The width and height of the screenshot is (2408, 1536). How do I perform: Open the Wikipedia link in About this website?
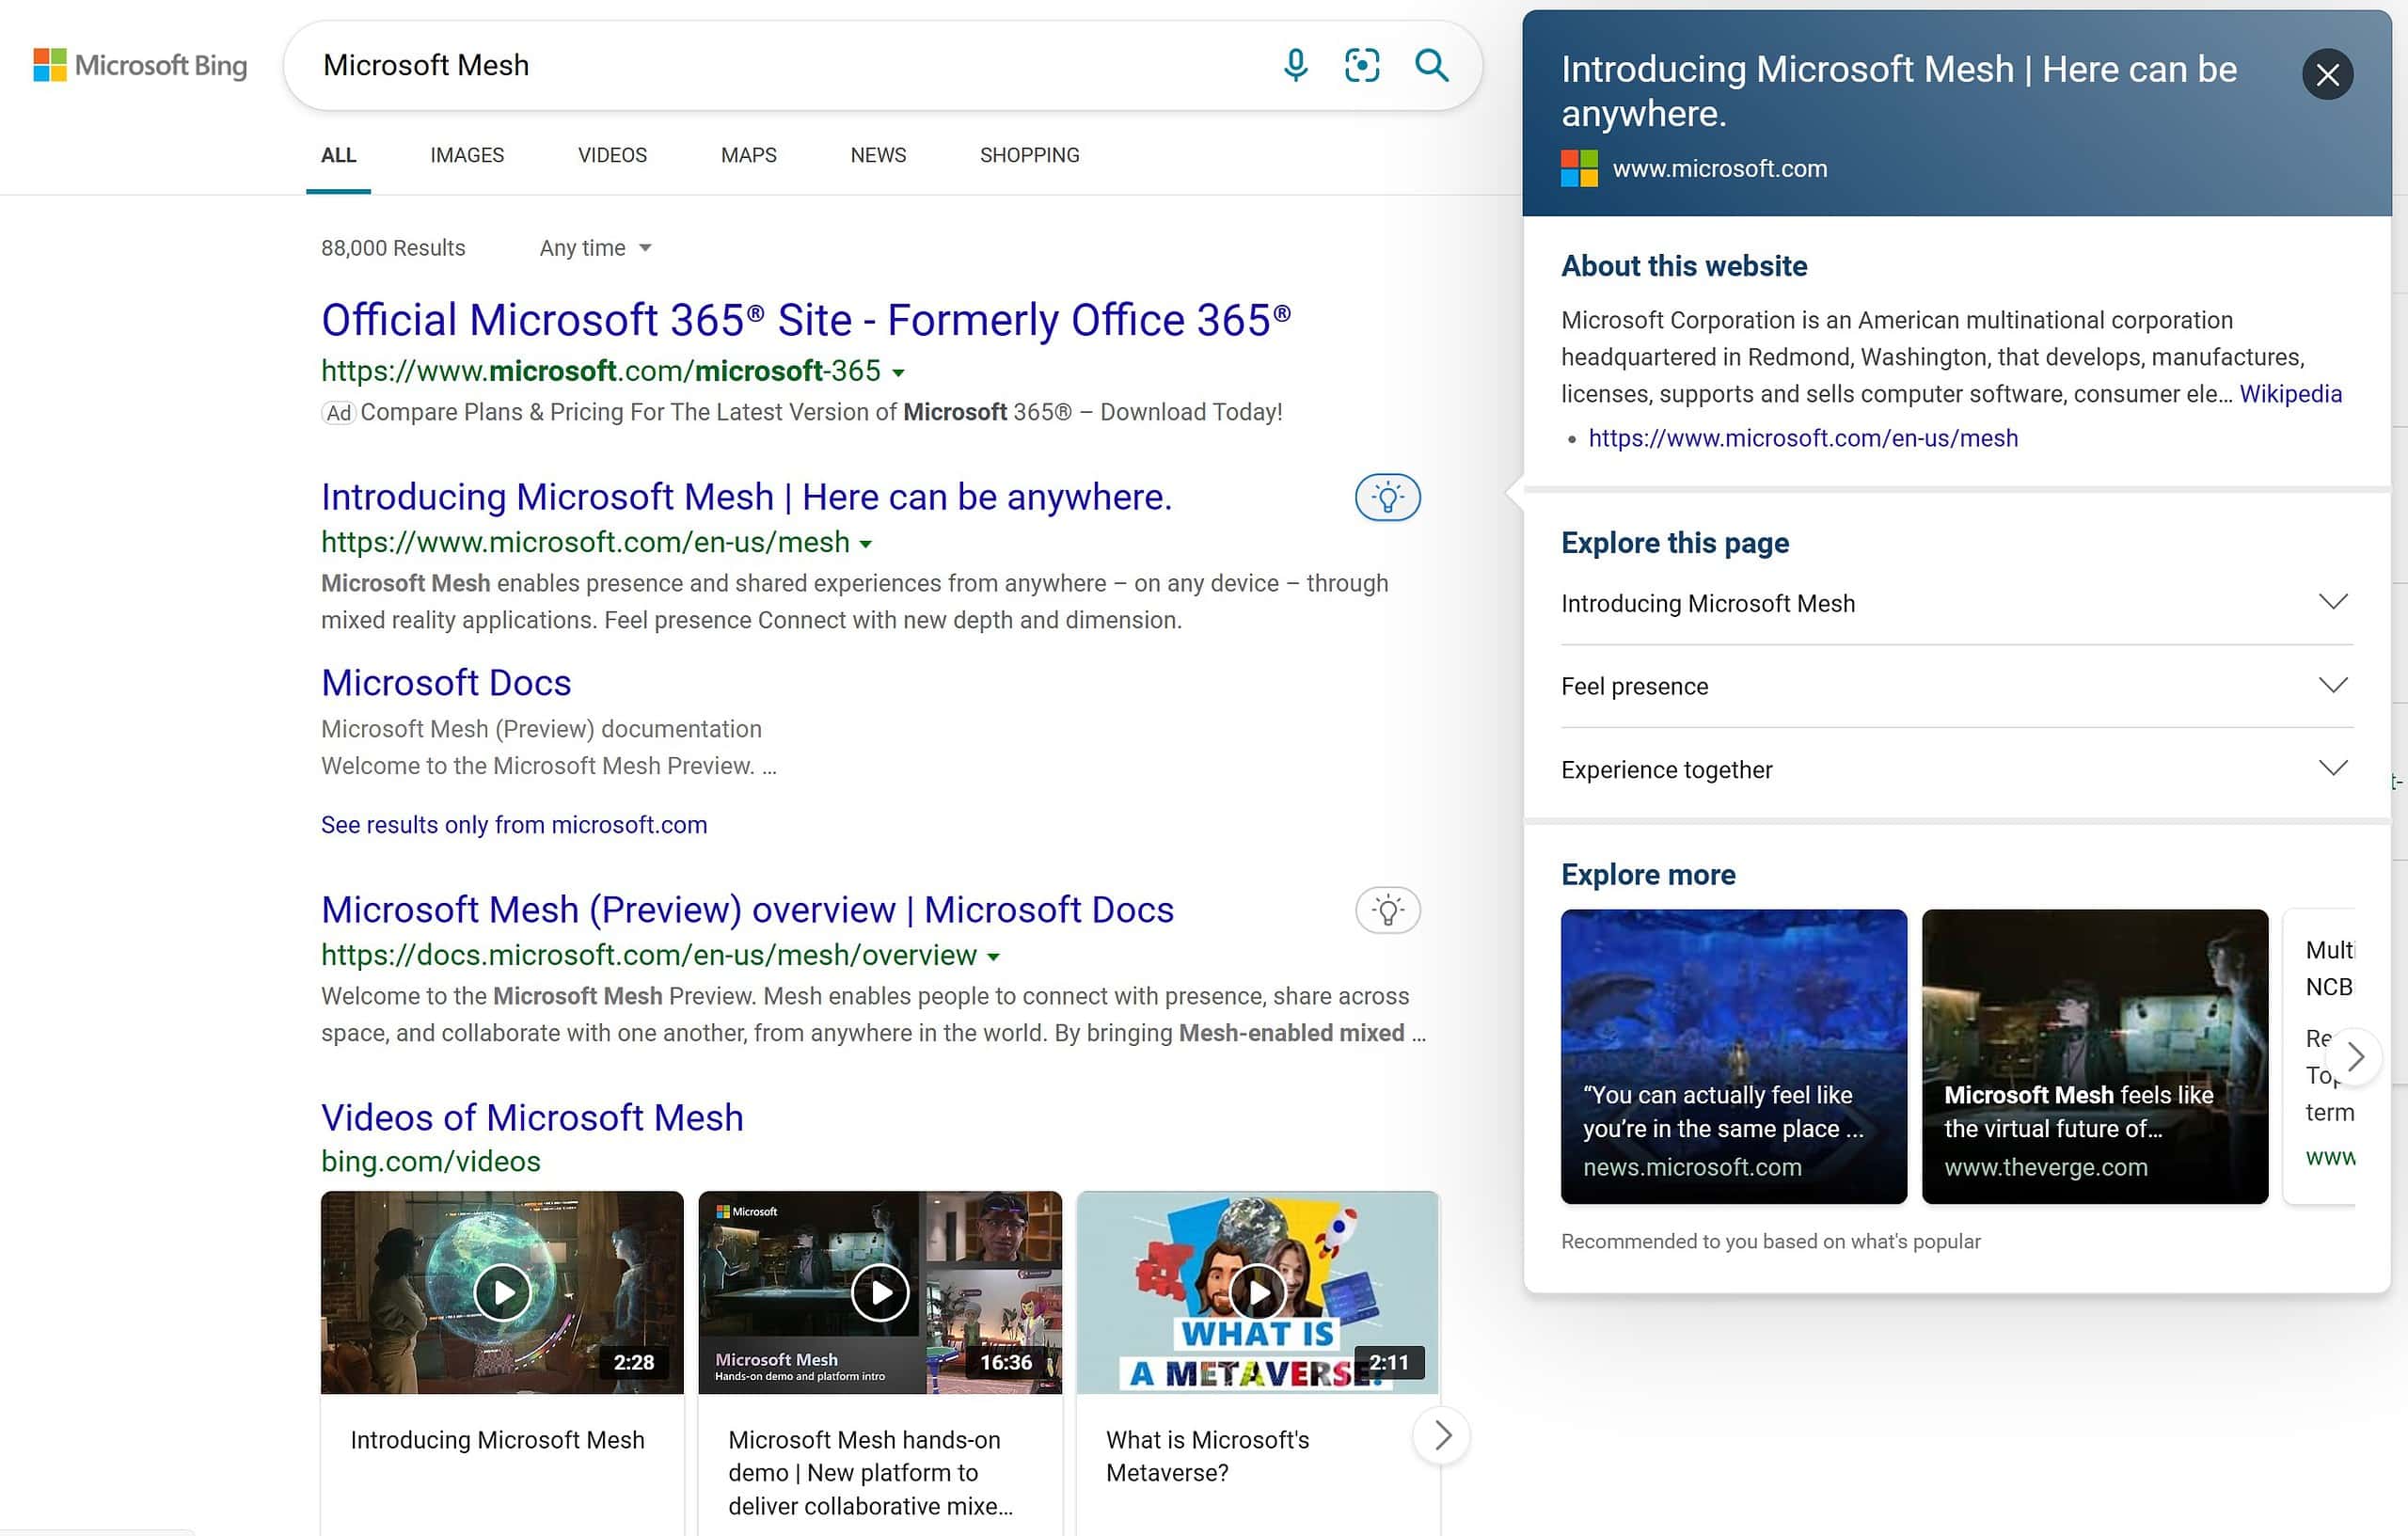point(2290,394)
